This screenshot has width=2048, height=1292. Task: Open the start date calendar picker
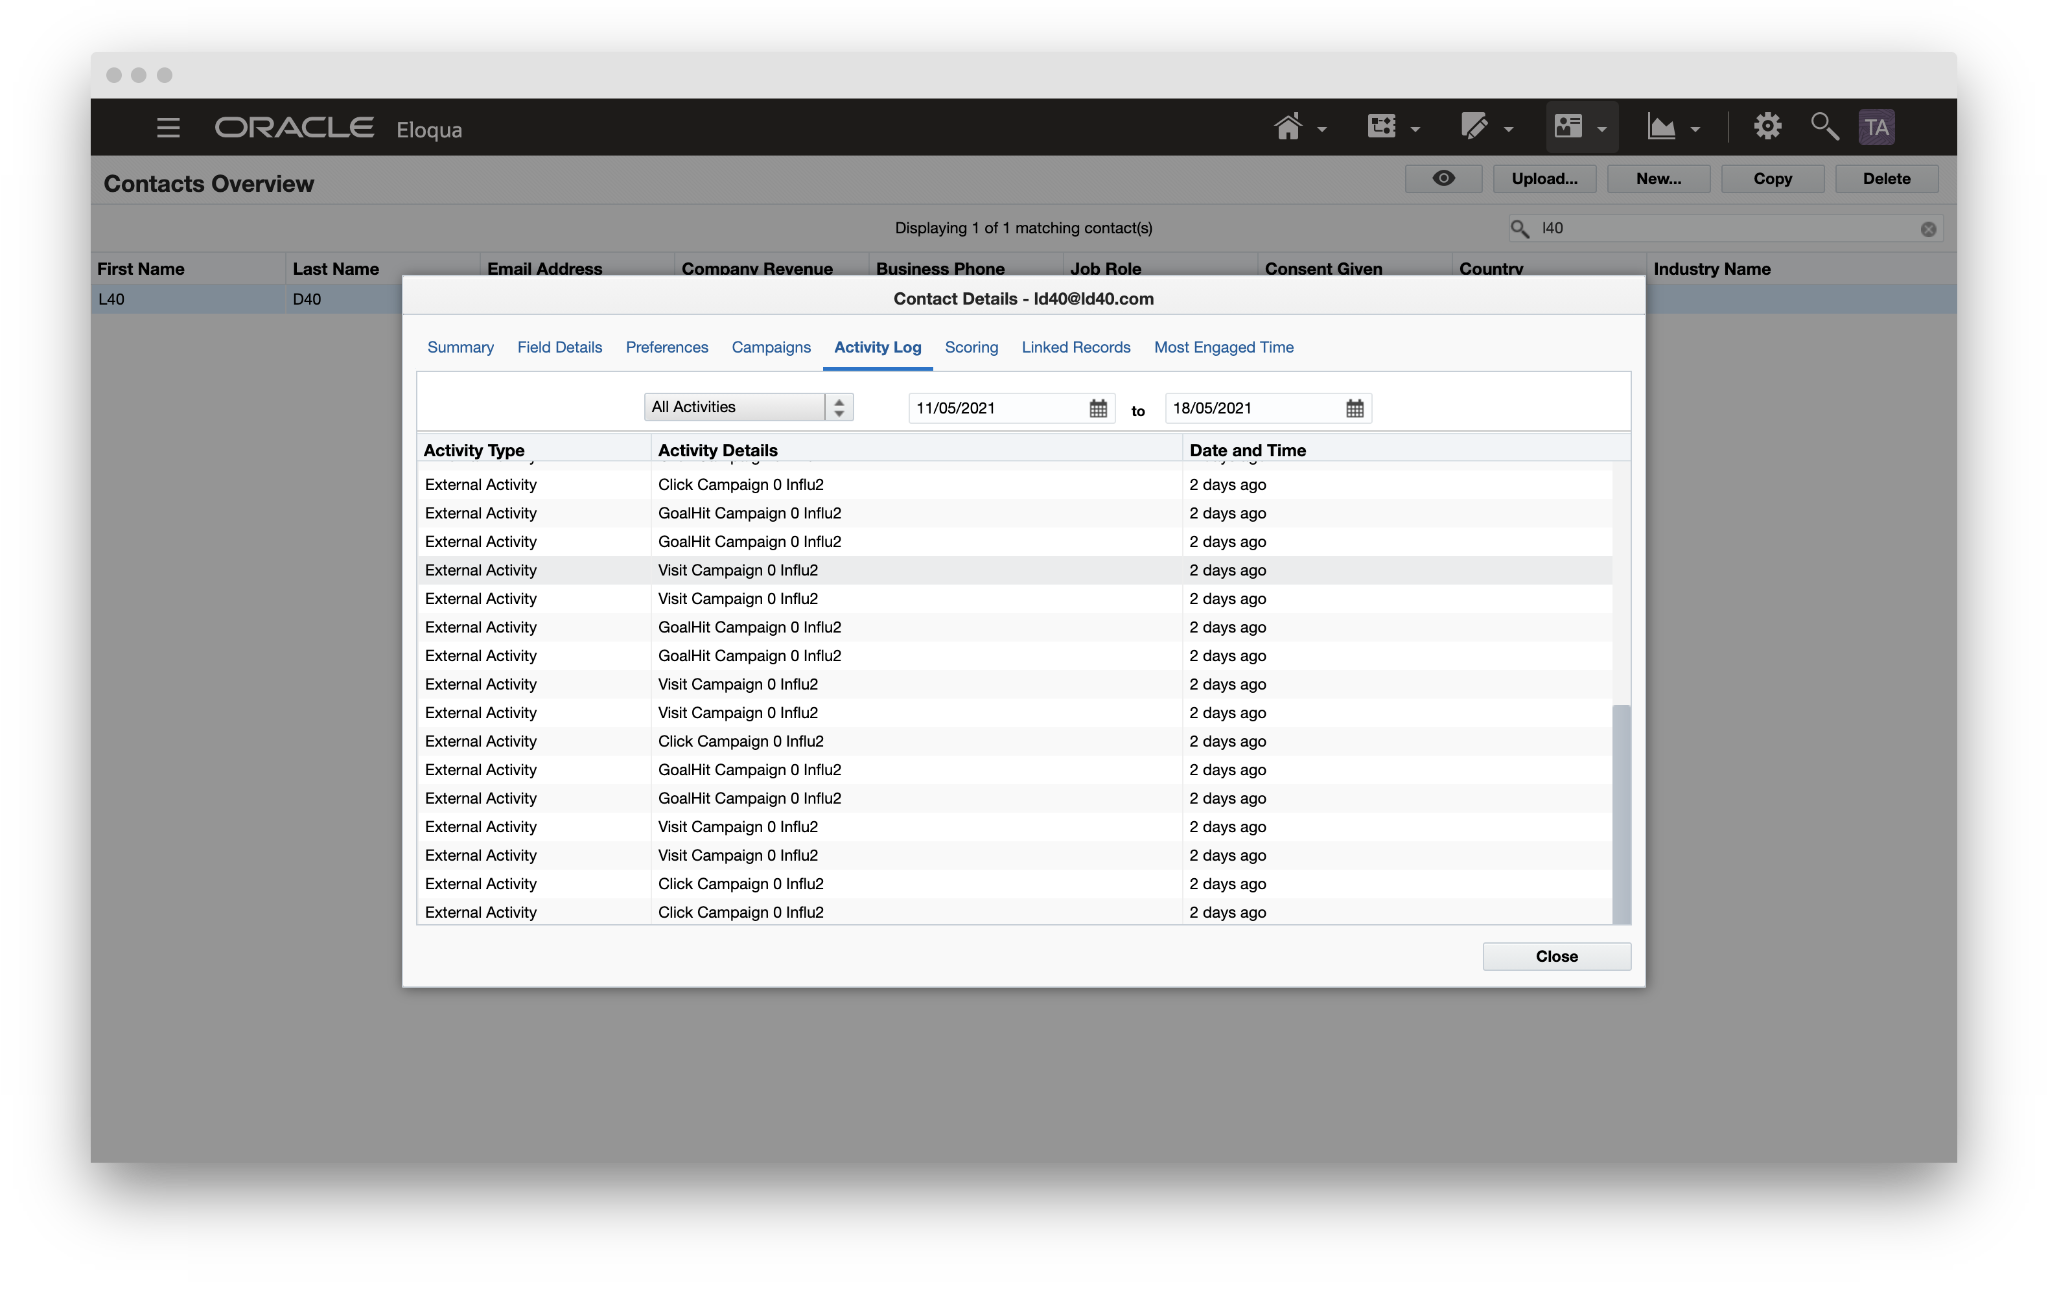pos(1098,408)
